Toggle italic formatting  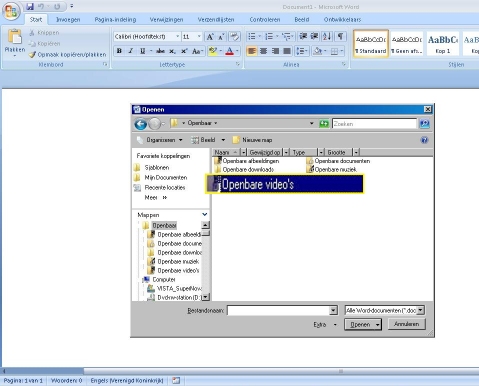point(131,51)
